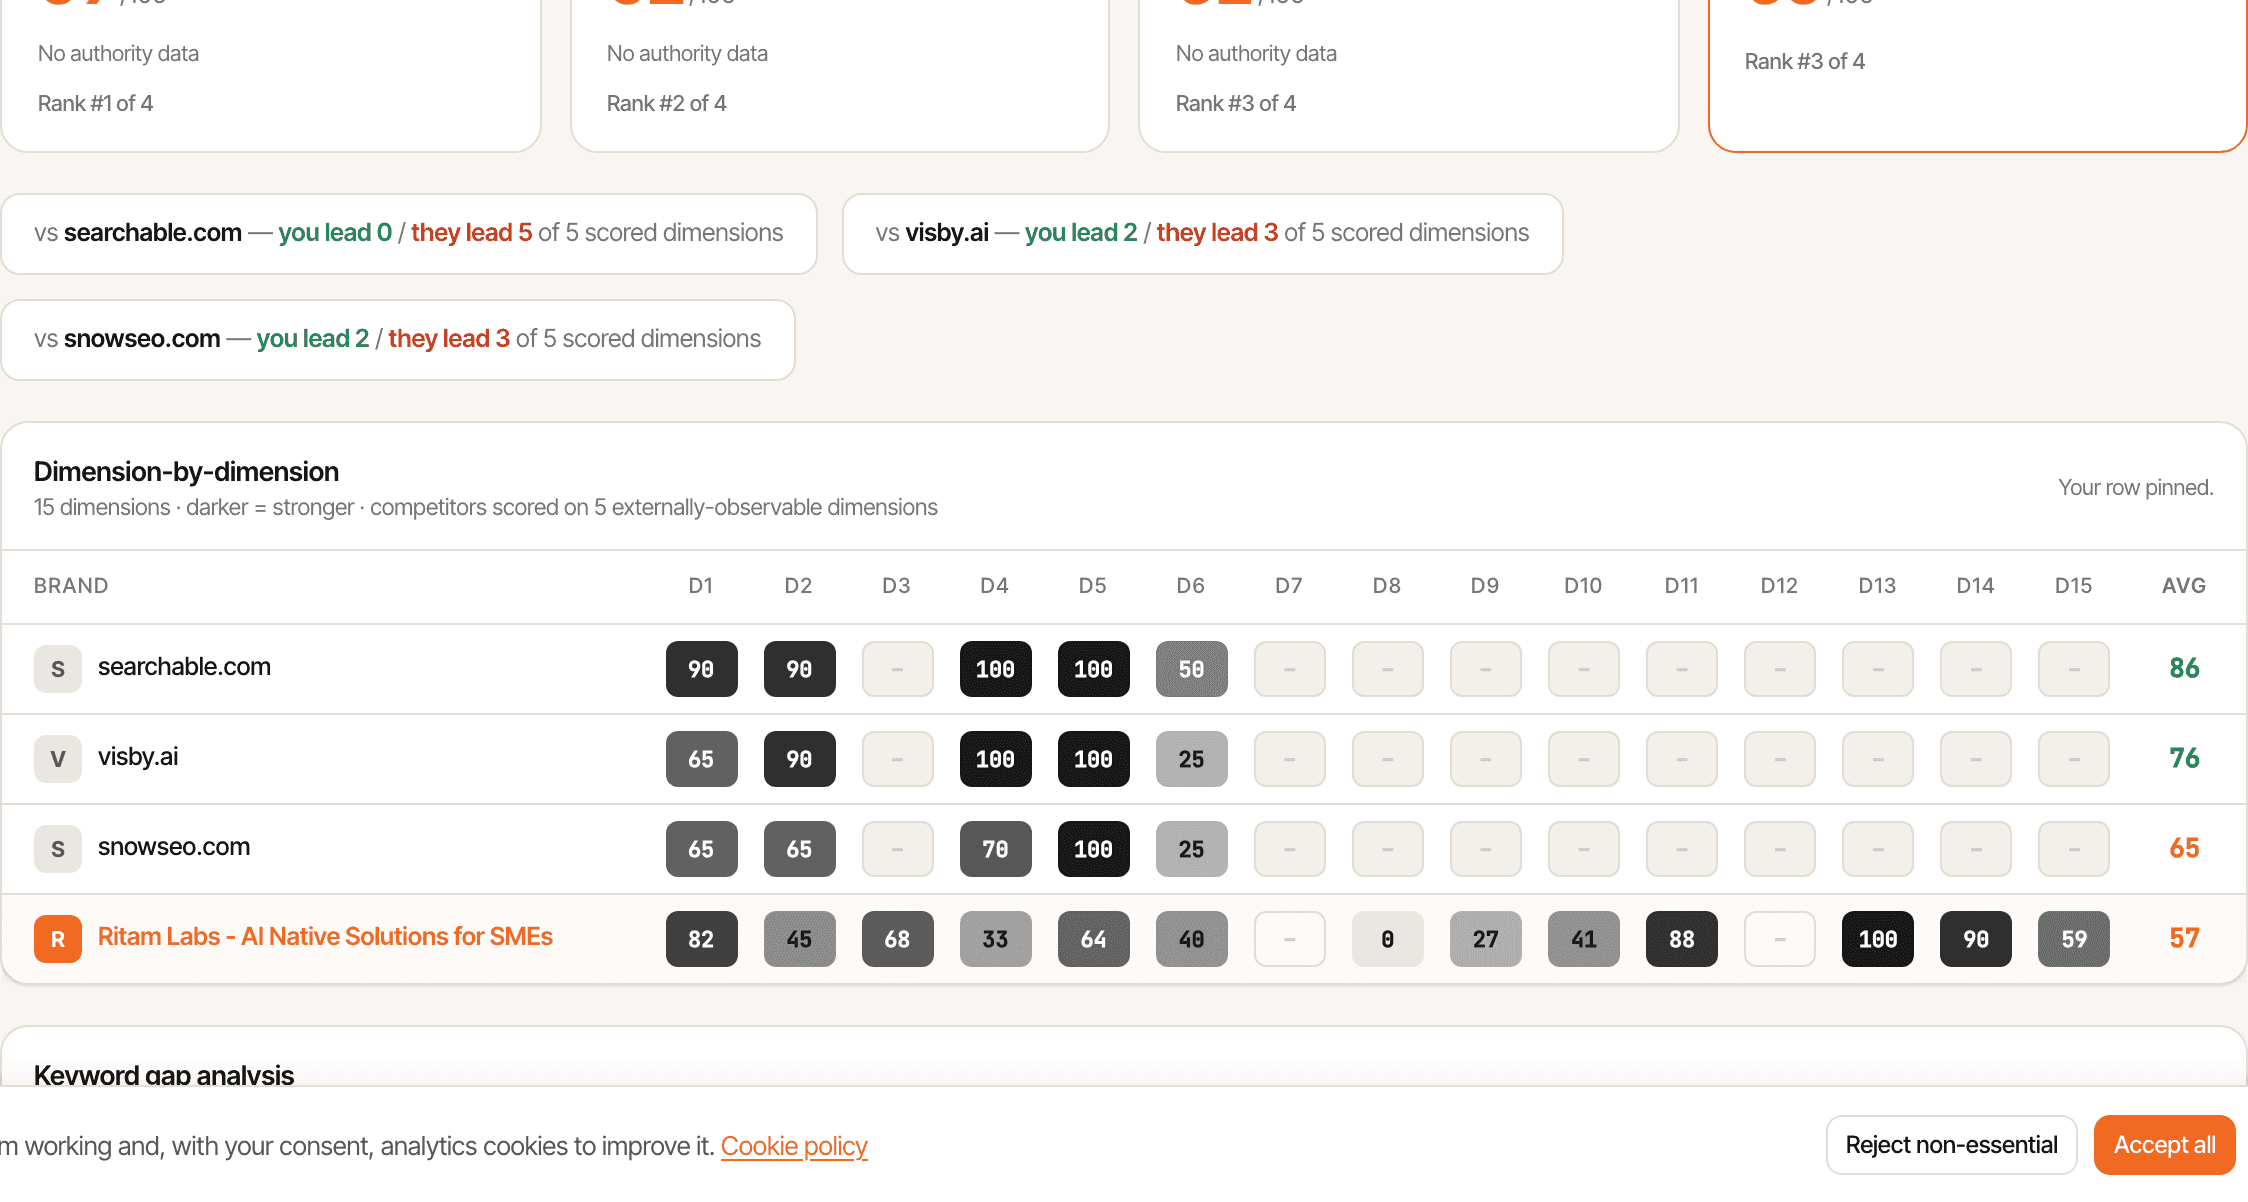
Task: Reject non-essential cookies
Action: tap(1952, 1145)
